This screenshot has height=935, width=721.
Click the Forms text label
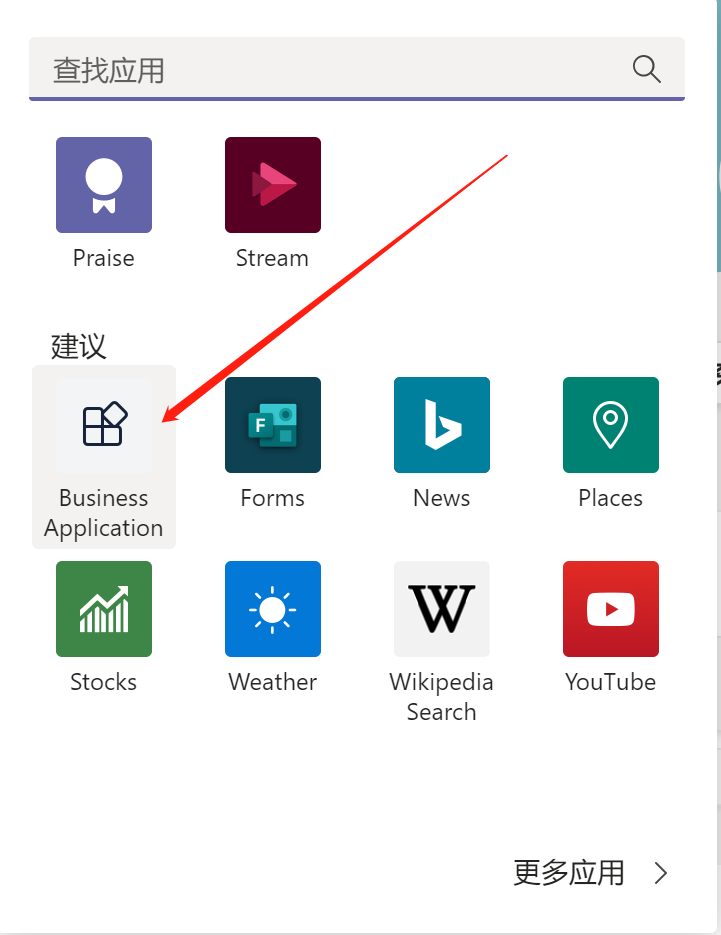pyautogui.click(x=273, y=499)
